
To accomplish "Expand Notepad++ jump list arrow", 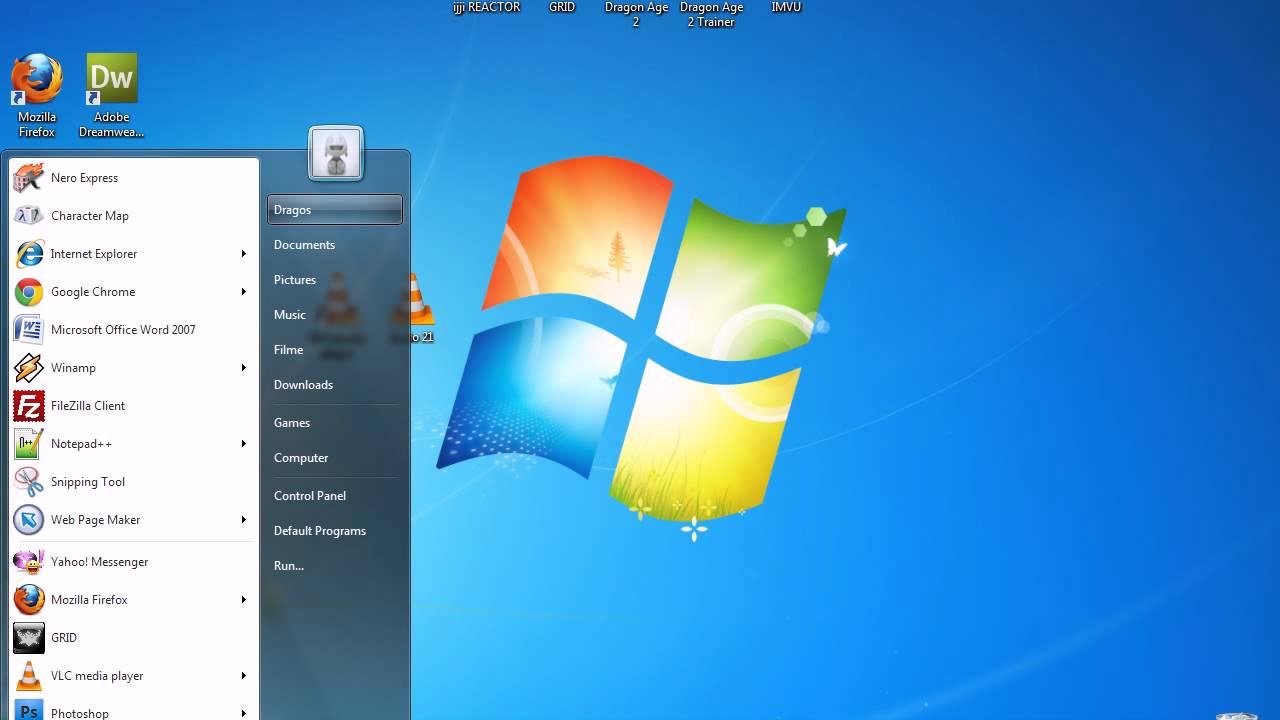I will click(243, 444).
